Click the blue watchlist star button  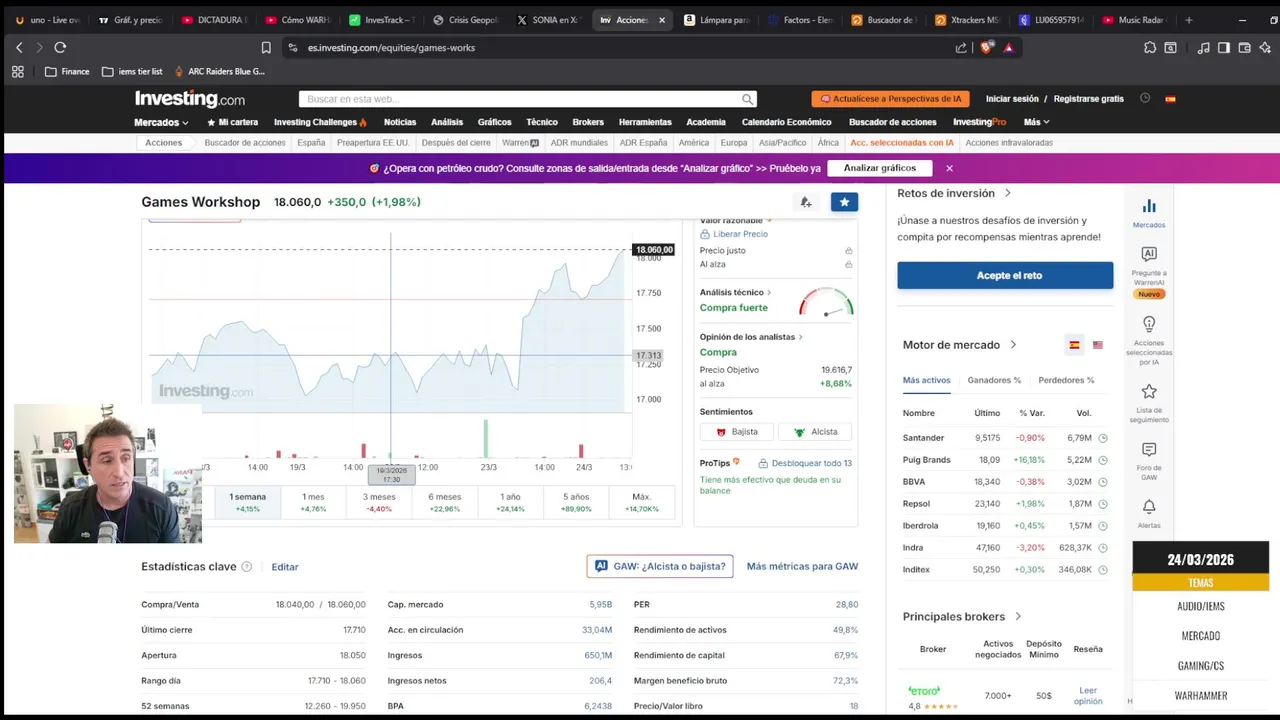844,202
